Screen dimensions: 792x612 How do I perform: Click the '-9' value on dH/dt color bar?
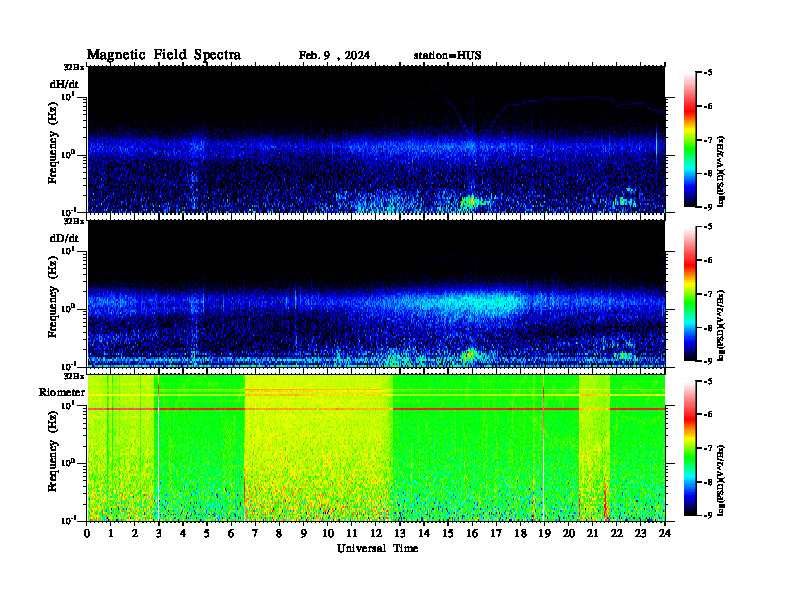(x=708, y=207)
